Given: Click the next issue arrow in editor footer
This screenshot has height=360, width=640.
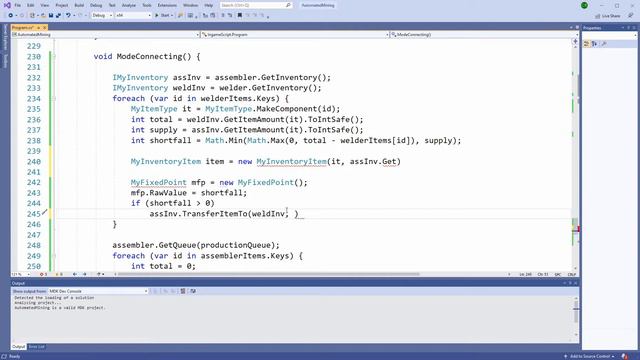Looking at the screenshot, I should tap(84, 274).
